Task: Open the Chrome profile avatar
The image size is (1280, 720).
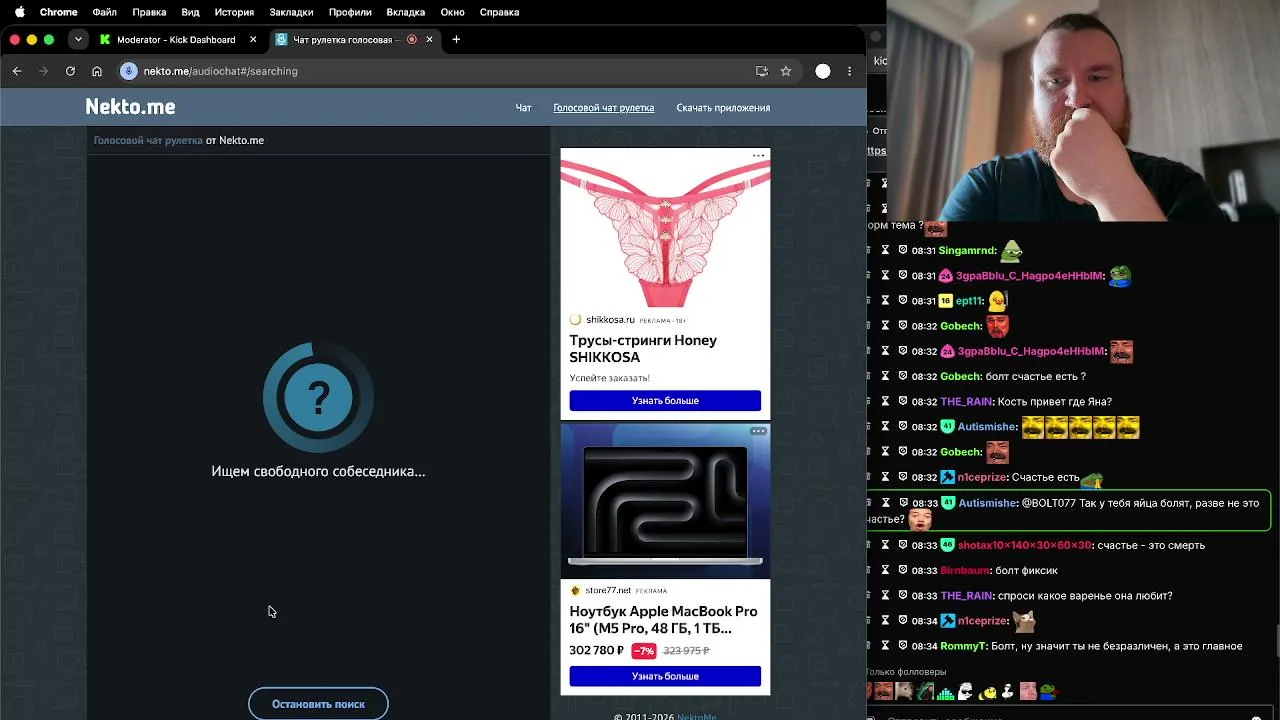Action: pos(823,71)
